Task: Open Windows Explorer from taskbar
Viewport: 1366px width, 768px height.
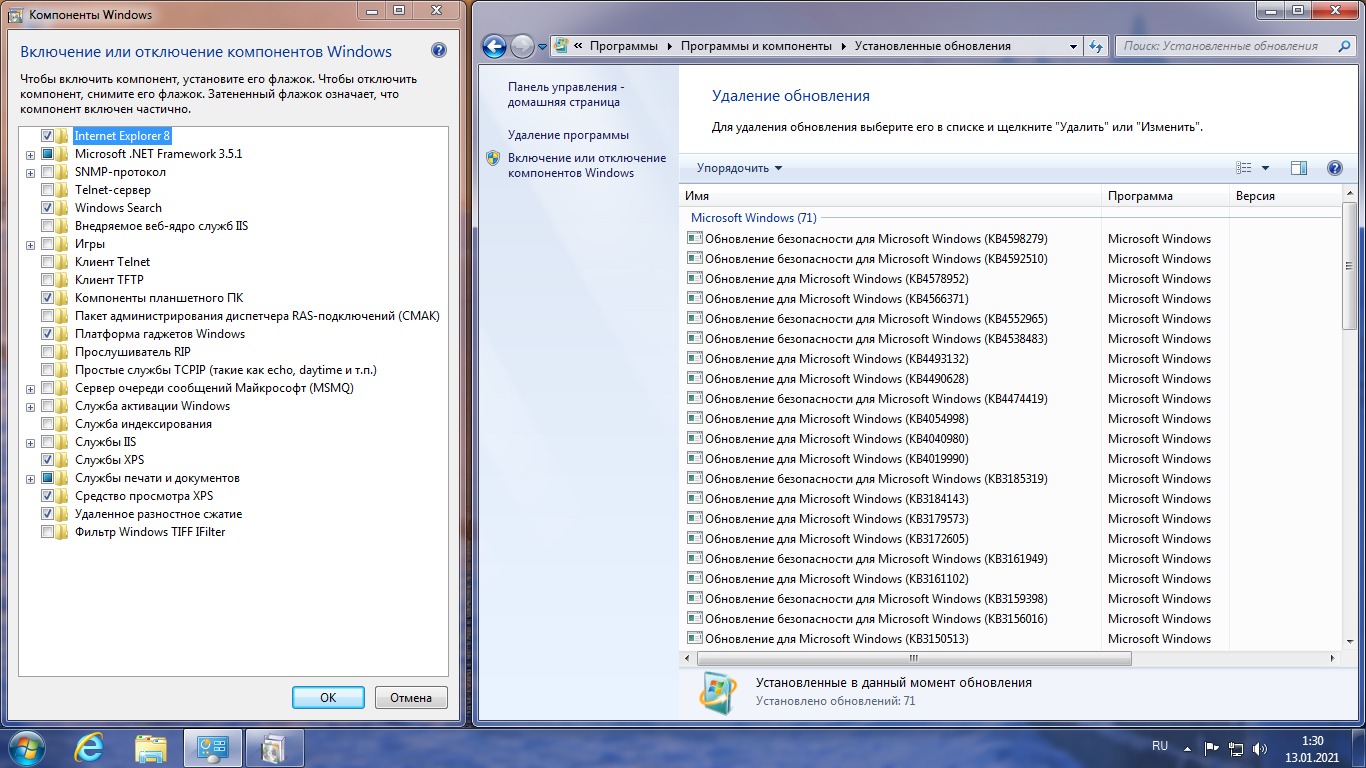Action: coord(151,748)
